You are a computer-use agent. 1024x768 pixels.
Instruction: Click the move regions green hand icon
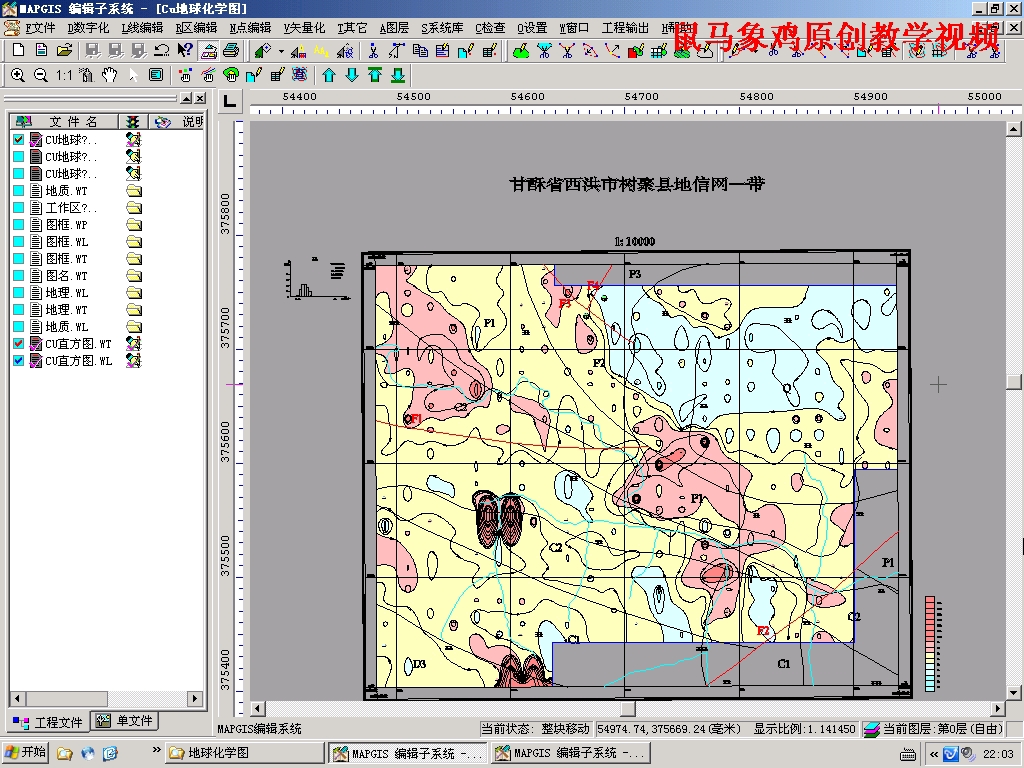[231, 75]
